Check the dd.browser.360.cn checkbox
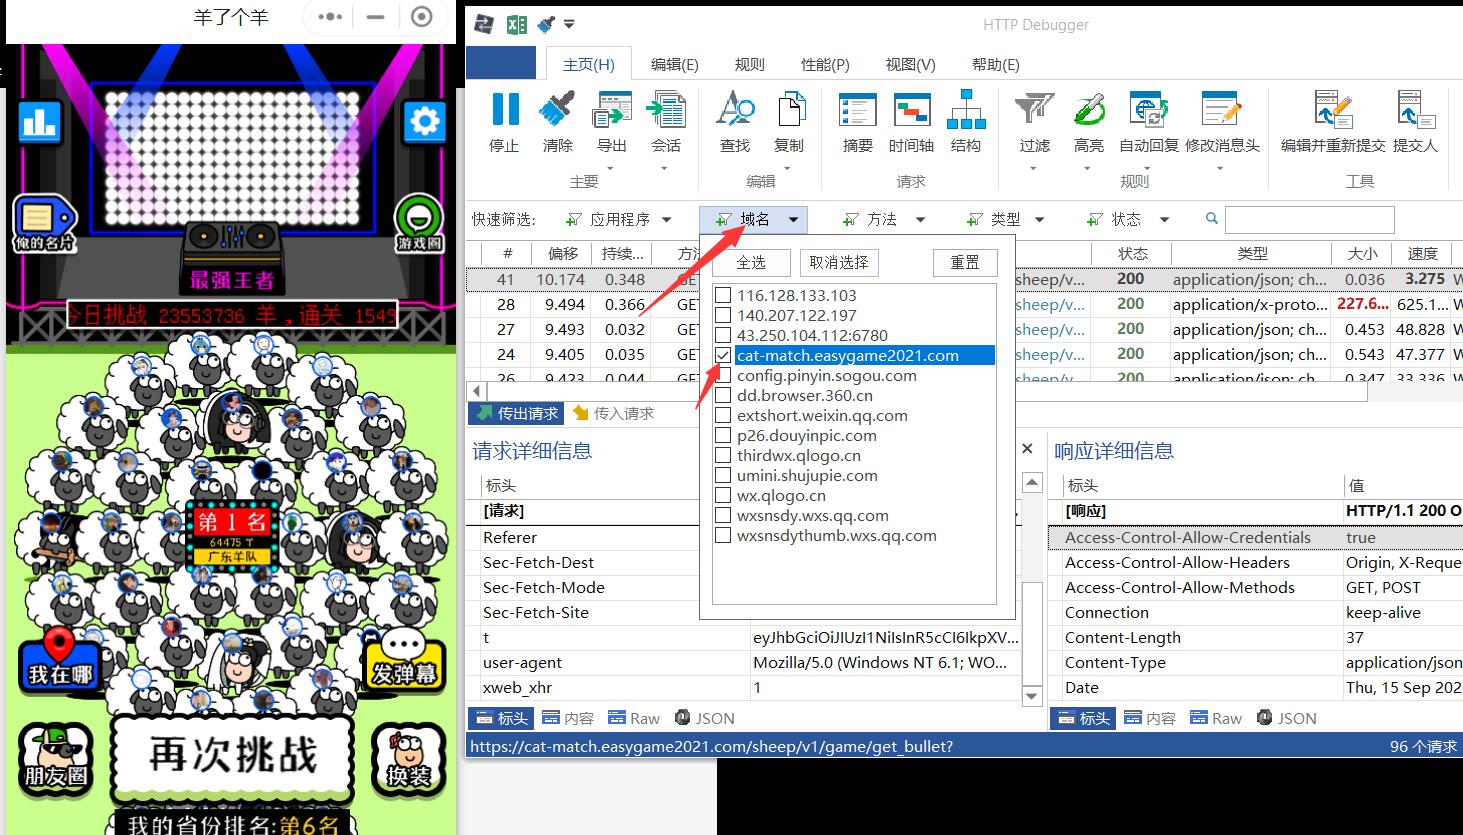 724,395
